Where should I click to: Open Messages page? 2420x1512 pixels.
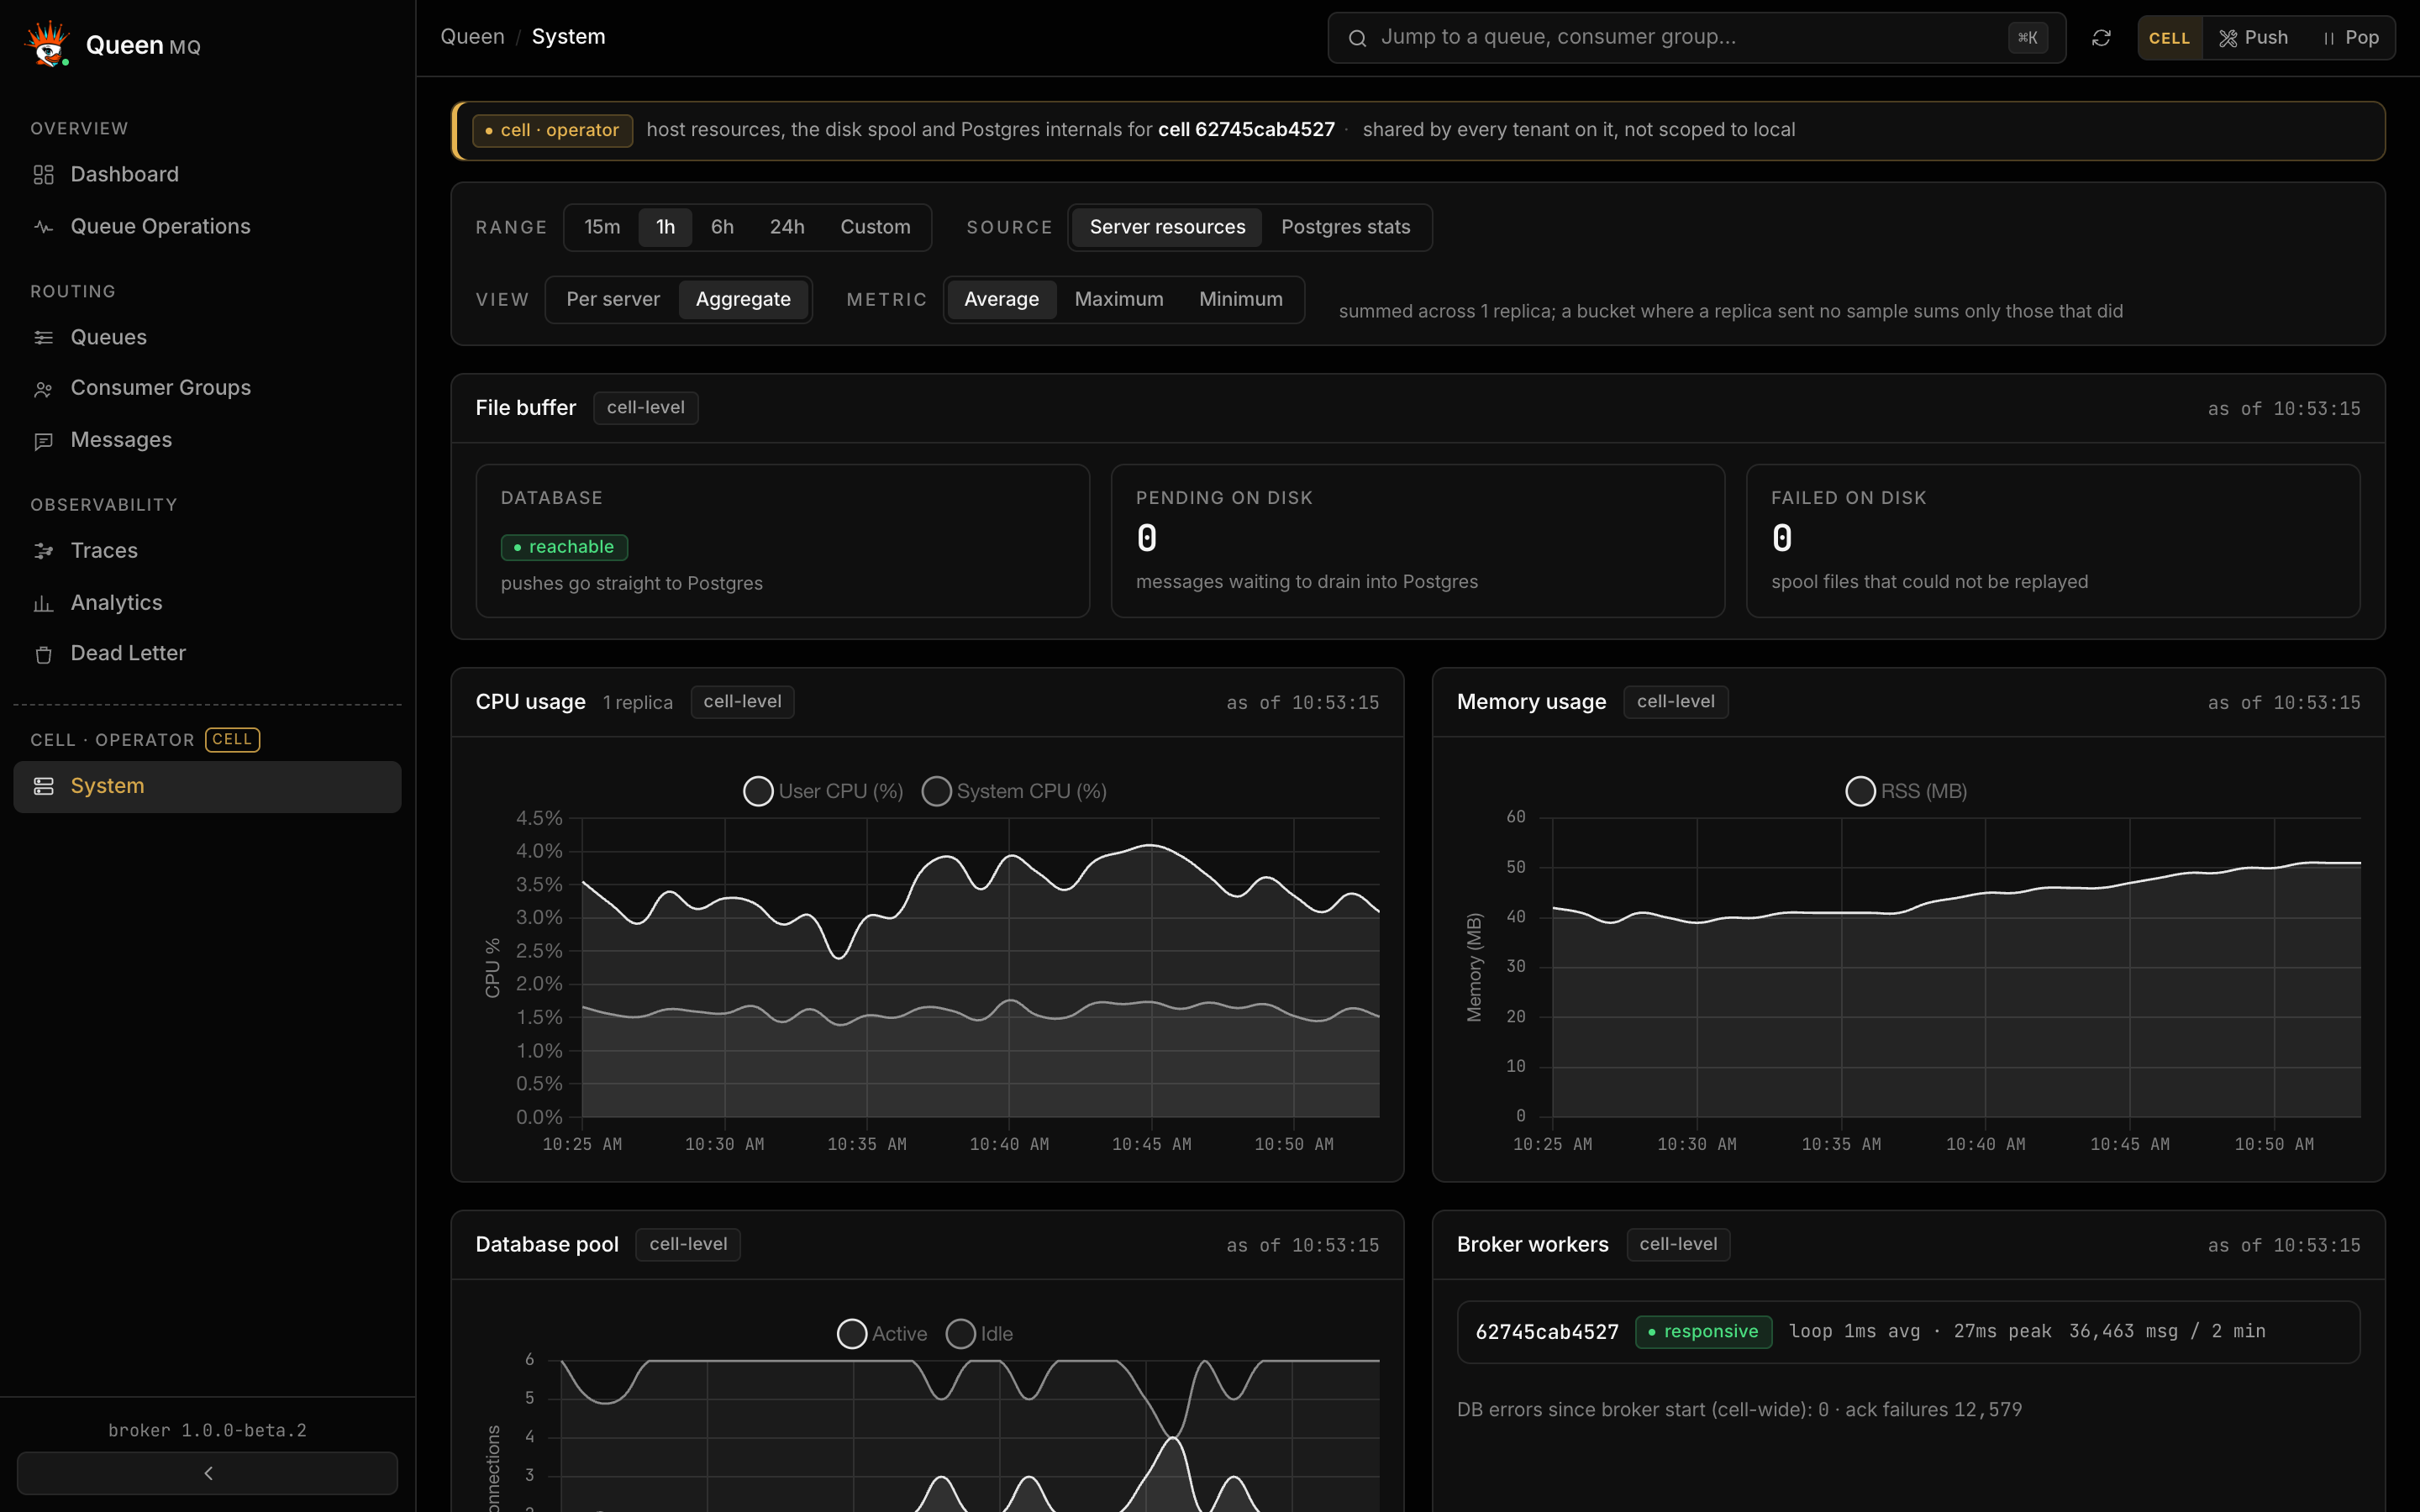pyautogui.click(x=207, y=440)
